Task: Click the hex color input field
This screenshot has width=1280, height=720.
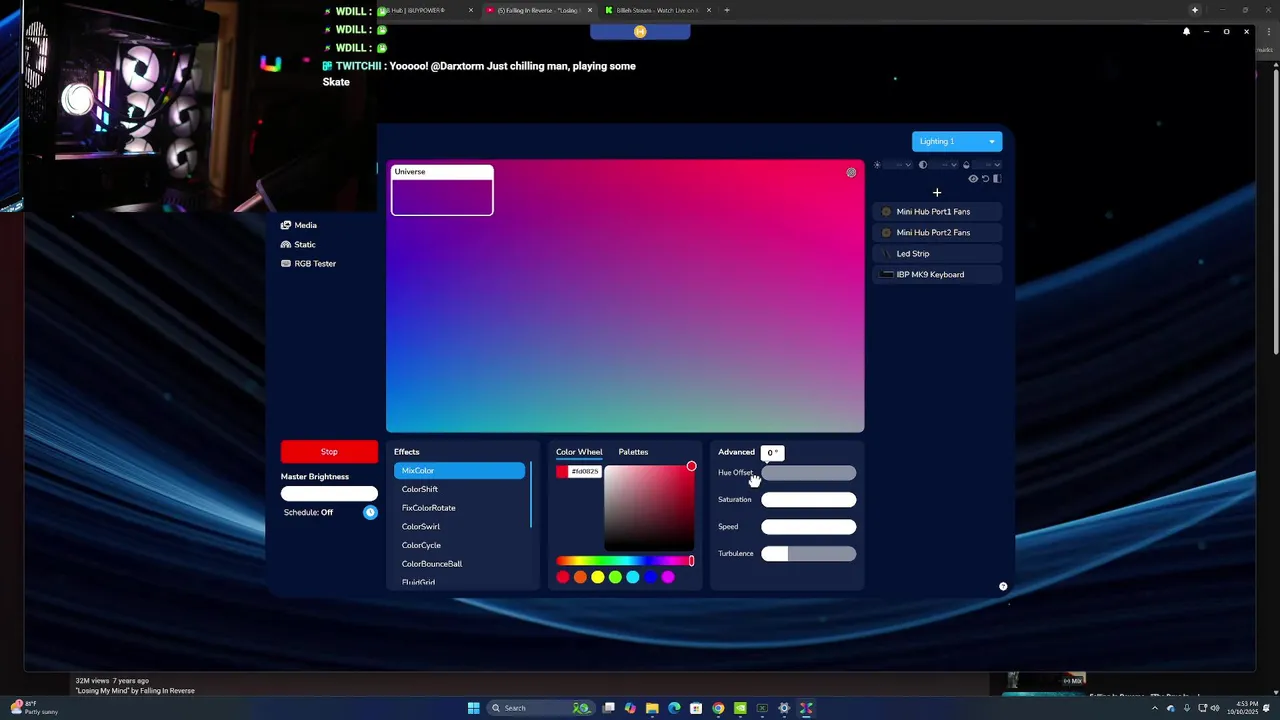Action: 585,471
